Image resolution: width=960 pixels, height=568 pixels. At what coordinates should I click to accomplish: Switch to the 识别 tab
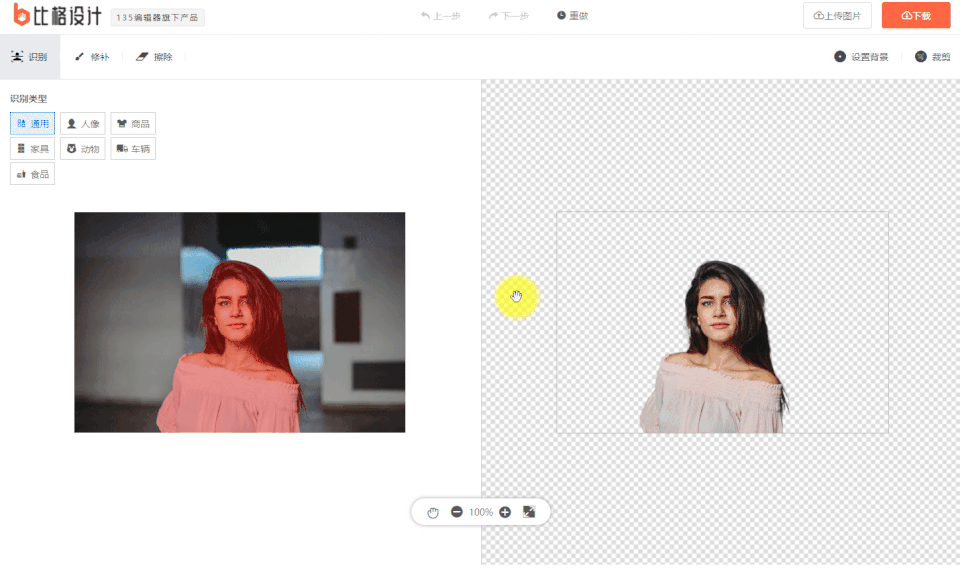[29, 57]
